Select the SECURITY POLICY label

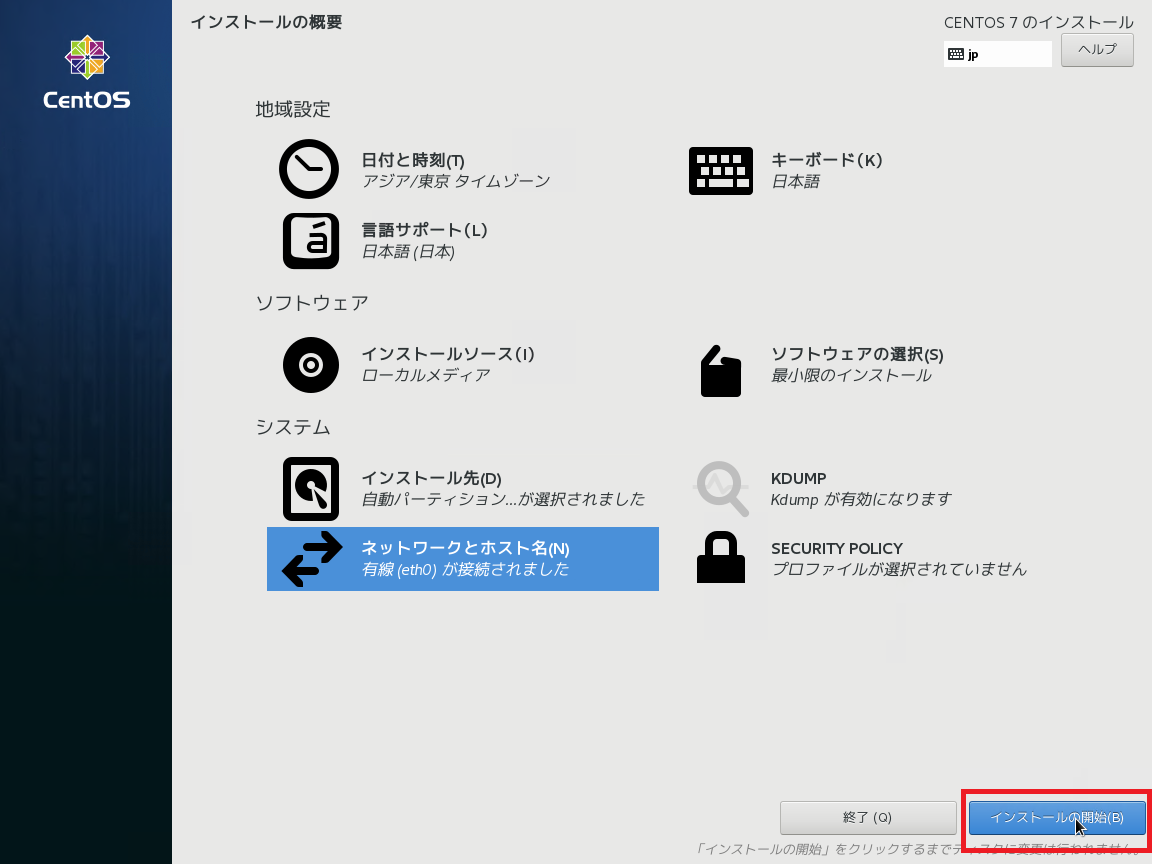click(837, 548)
